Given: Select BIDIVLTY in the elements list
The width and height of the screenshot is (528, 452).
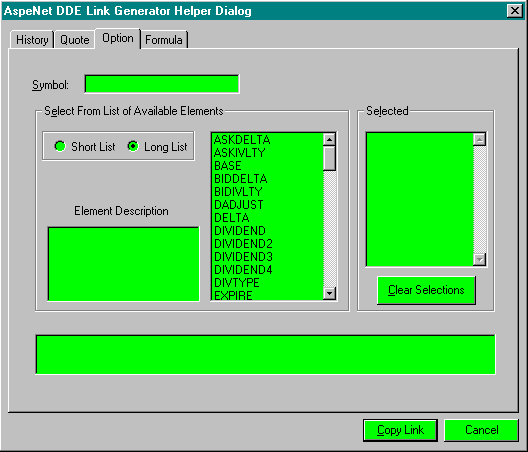Looking at the screenshot, I should click(x=268, y=192).
